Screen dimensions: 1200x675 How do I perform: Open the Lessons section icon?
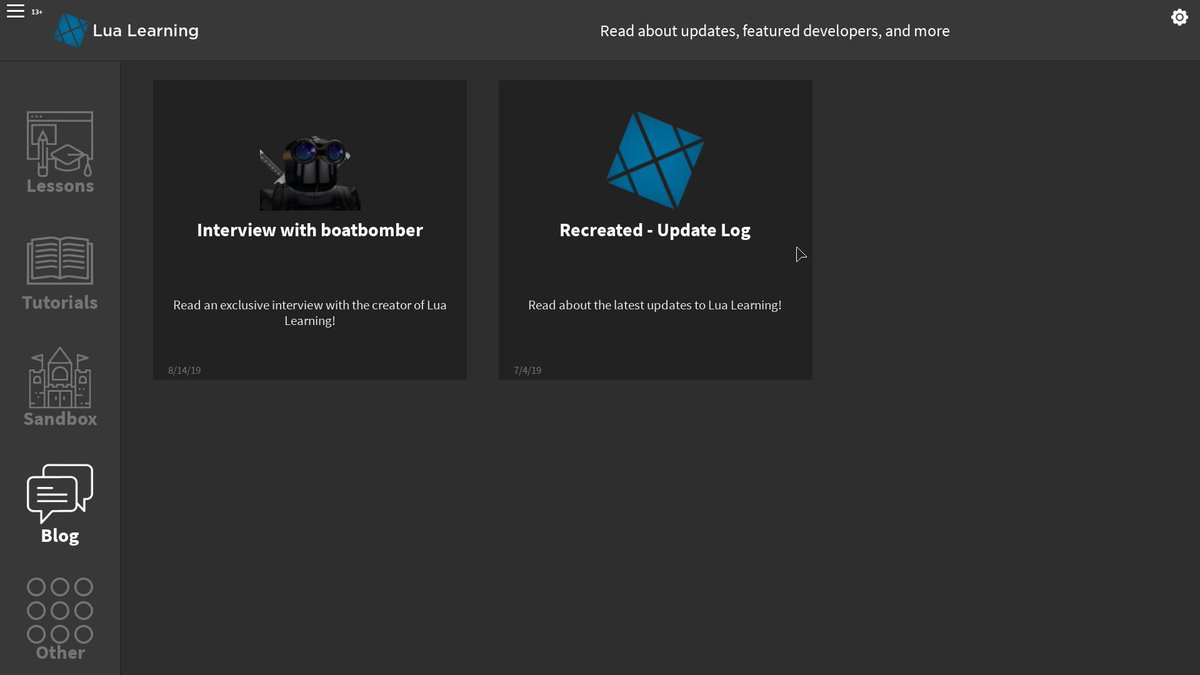coord(60,143)
